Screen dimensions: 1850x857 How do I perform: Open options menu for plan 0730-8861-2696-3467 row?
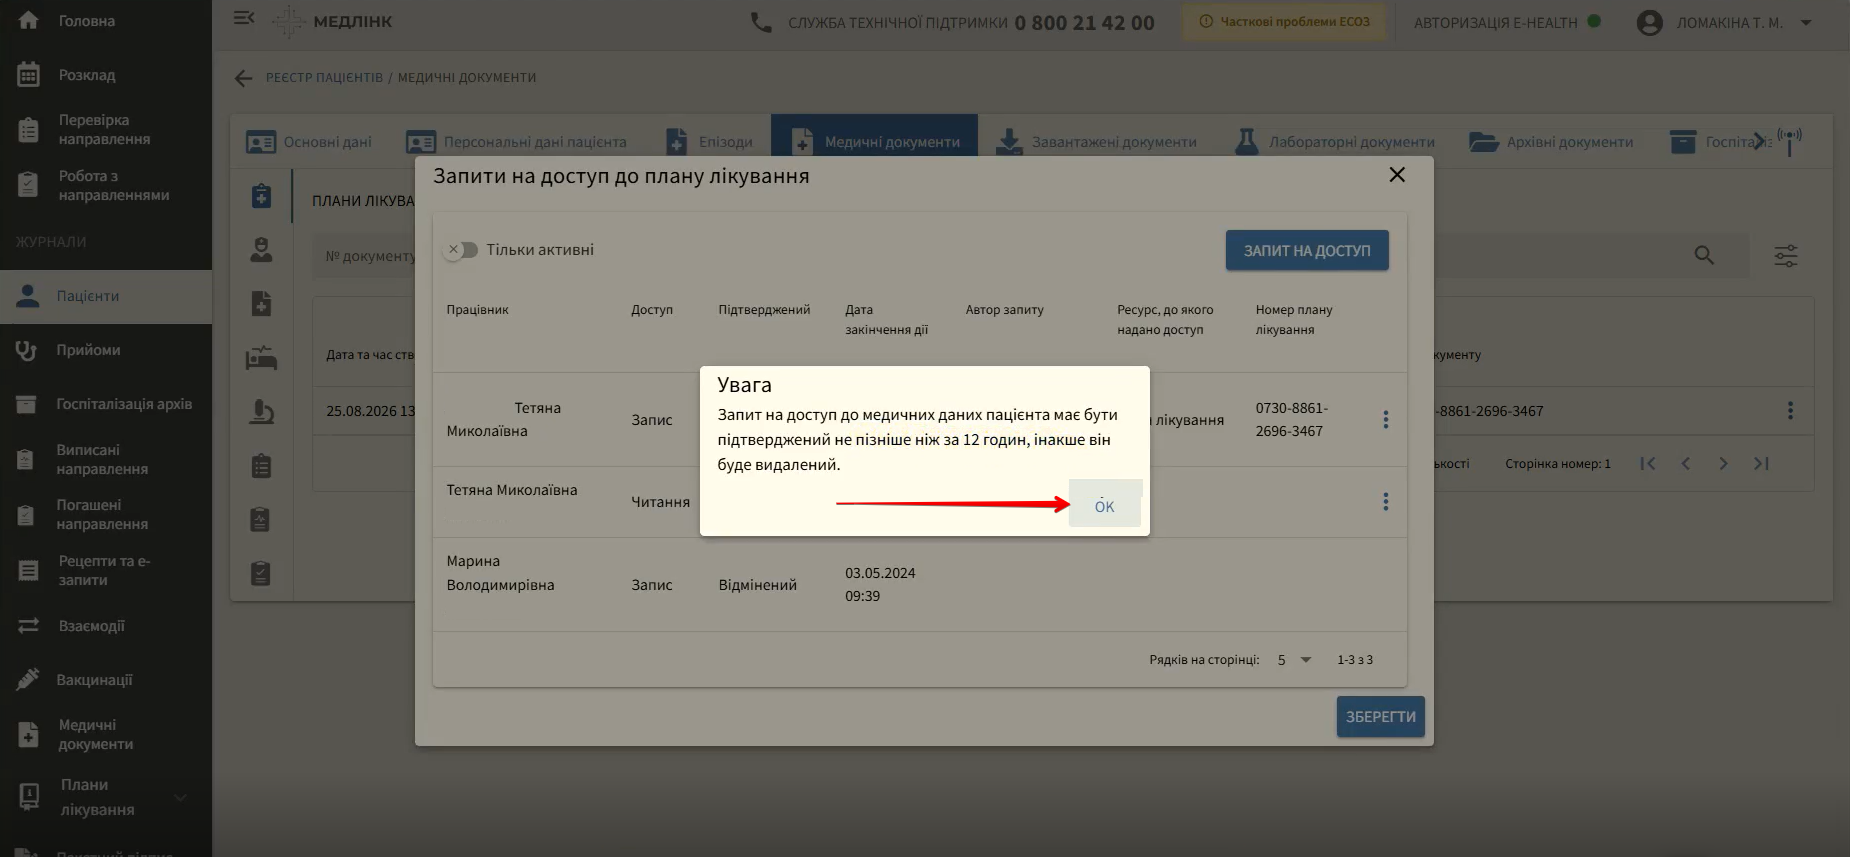[x=1385, y=420]
